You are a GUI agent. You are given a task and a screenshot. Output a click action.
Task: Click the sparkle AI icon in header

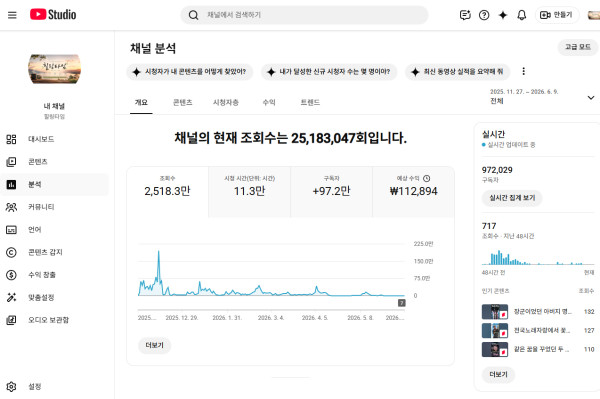[x=503, y=15]
